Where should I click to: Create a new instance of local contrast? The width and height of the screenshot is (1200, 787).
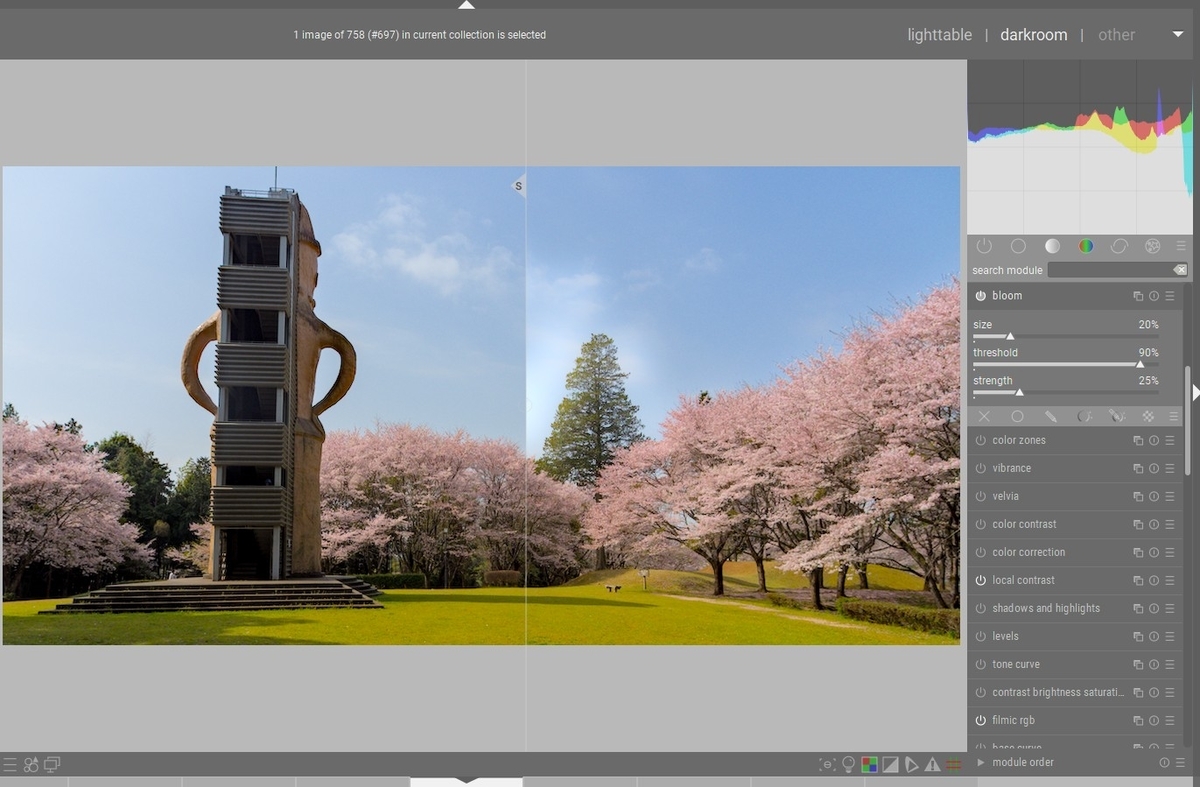coord(1137,580)
